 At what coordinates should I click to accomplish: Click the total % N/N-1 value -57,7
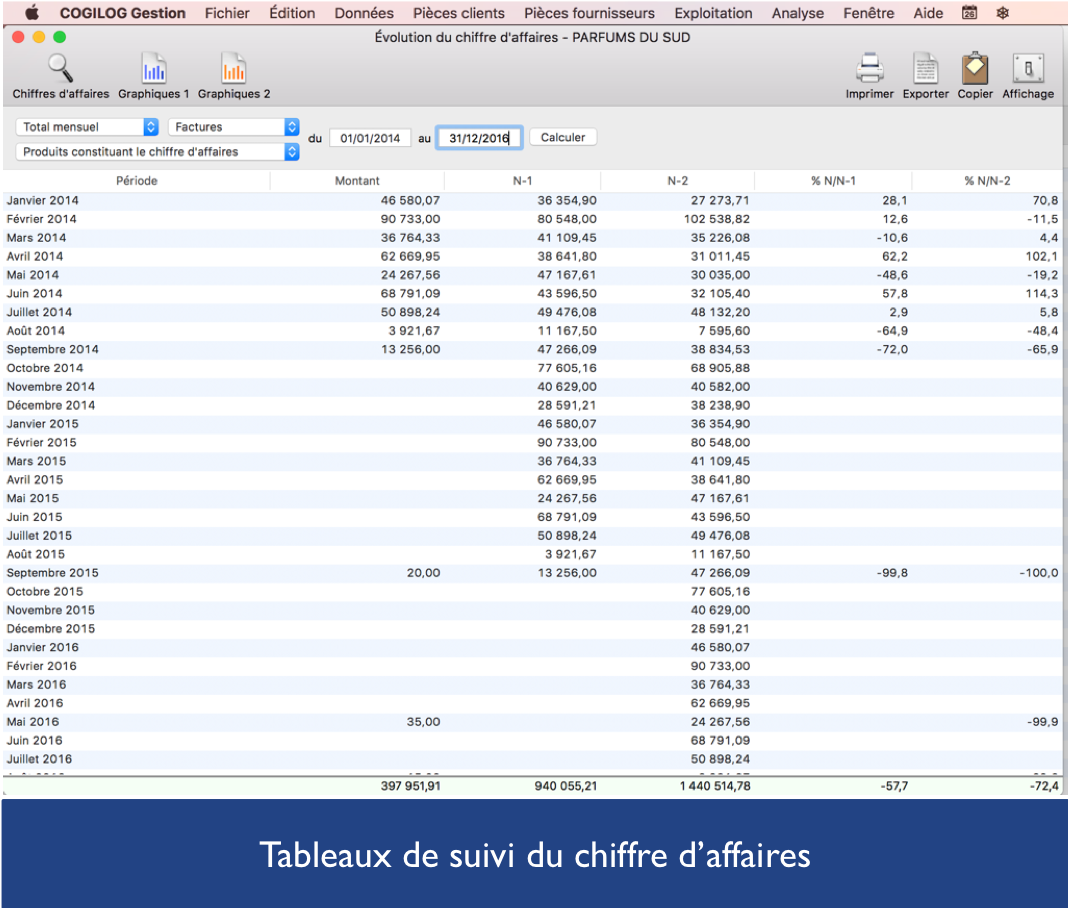point(894,786)
